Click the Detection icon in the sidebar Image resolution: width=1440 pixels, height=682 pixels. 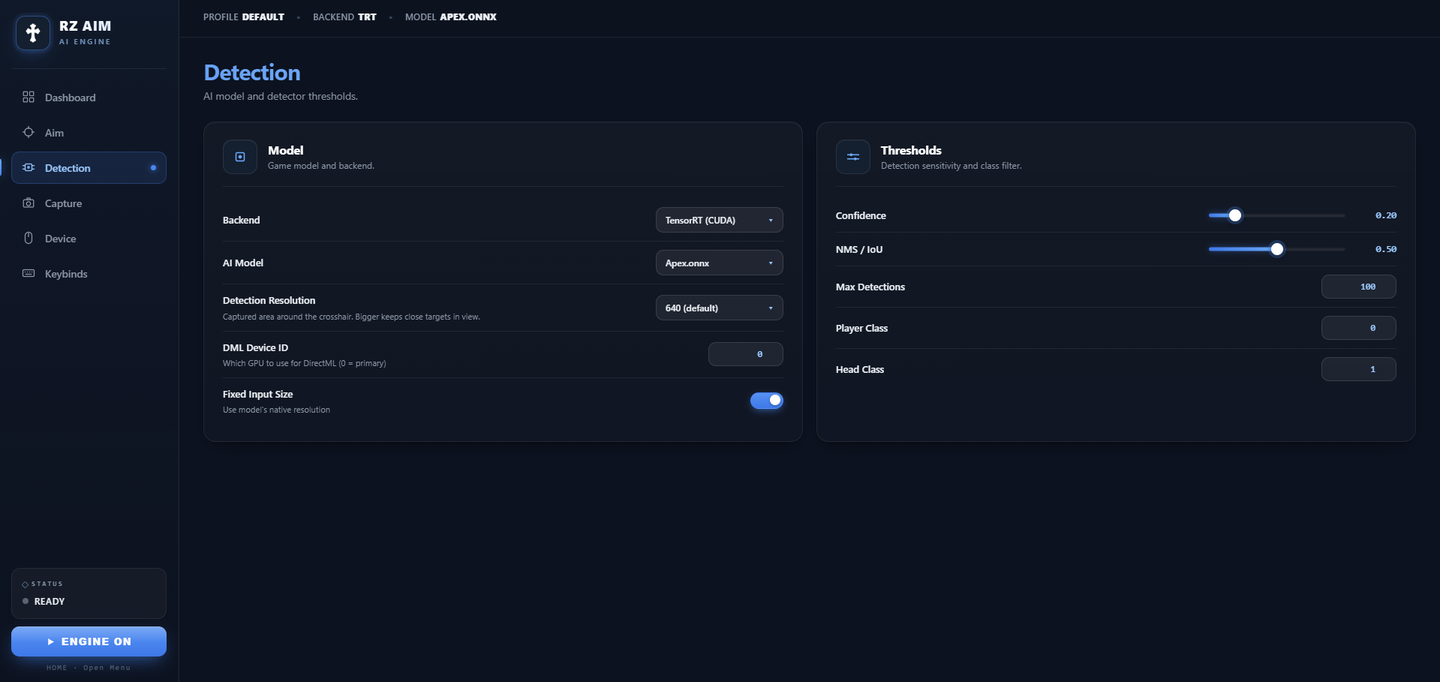click(x=28, y=168)
